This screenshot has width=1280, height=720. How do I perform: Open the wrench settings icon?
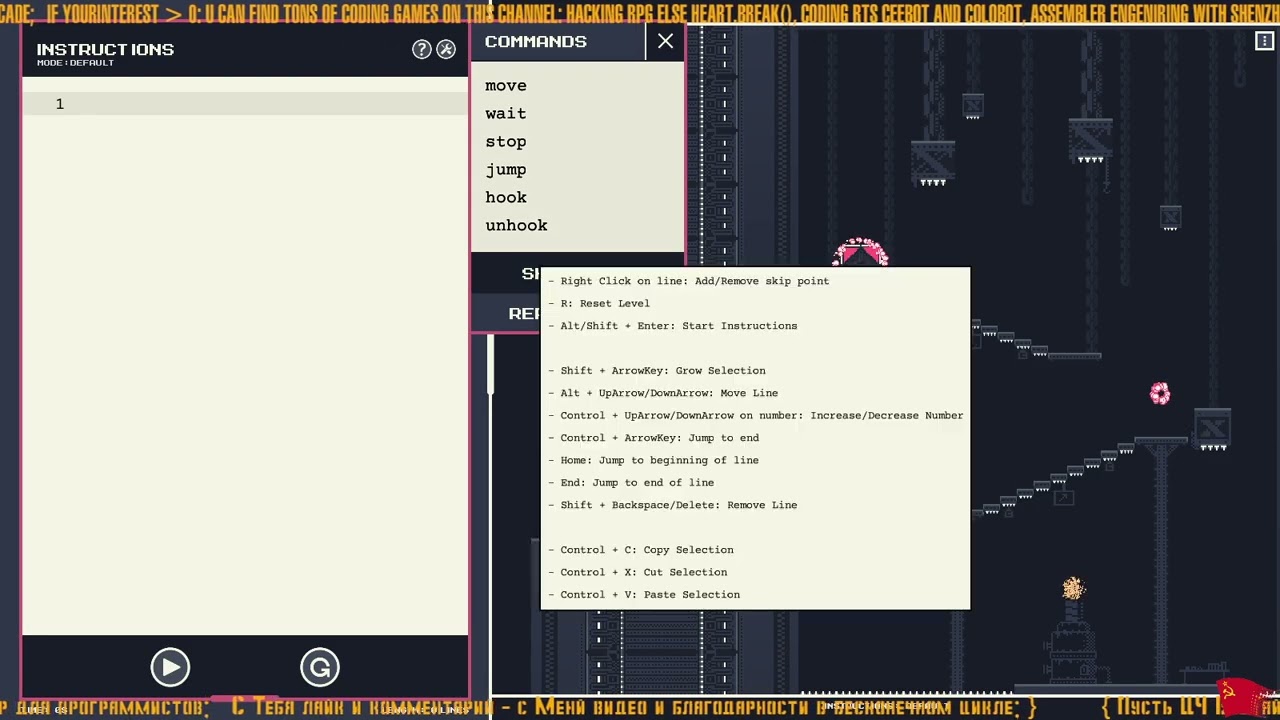(446, 49)
